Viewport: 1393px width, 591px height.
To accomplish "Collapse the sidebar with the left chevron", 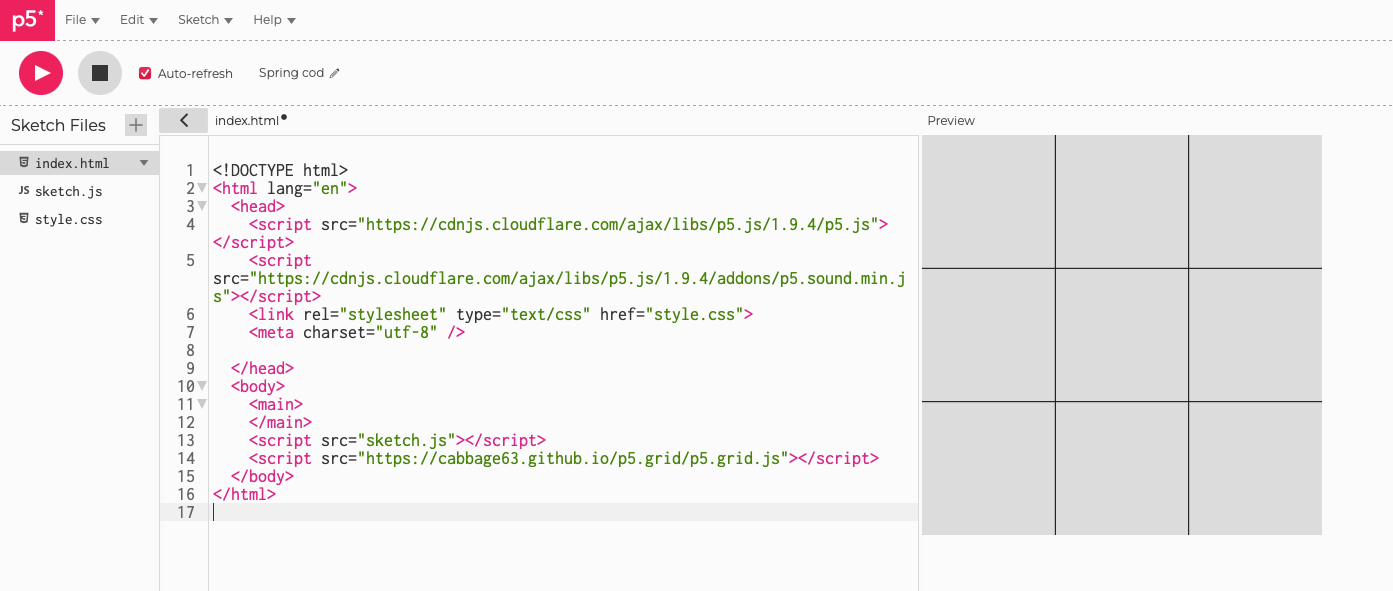I will [x=184, y=120].
